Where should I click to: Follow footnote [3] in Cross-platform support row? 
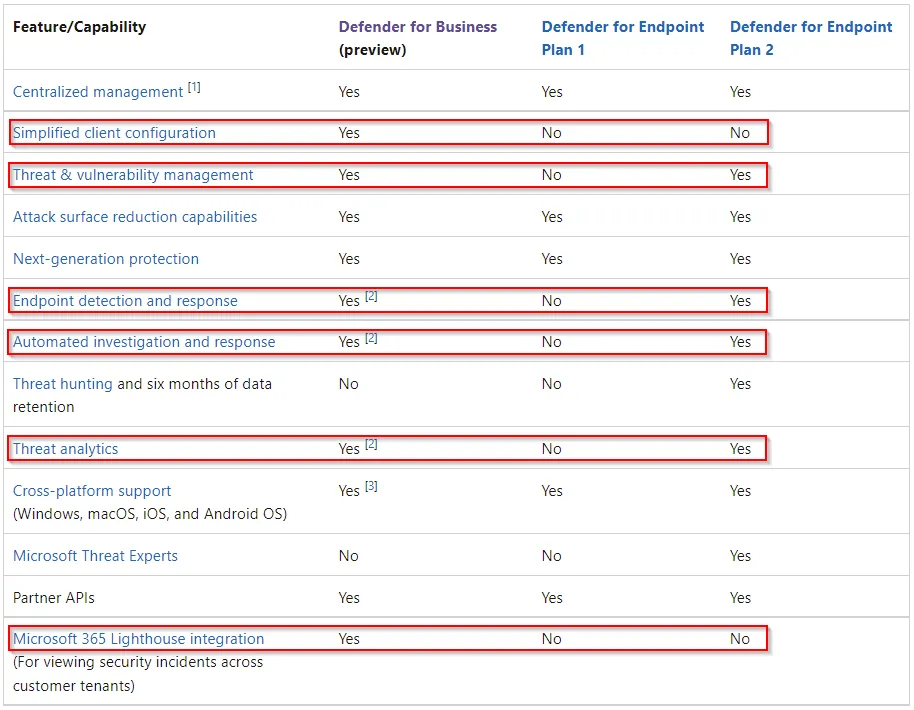(371, 486)
